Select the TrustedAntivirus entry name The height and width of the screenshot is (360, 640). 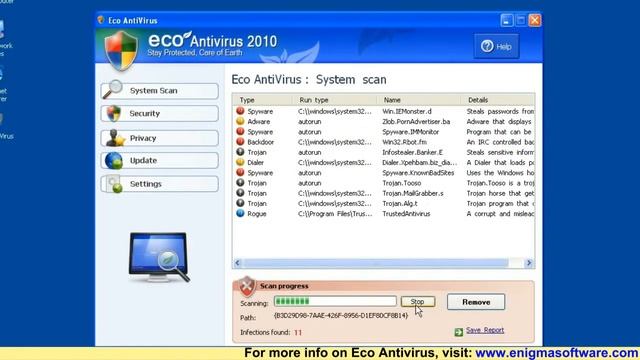(x=406, y=213)
